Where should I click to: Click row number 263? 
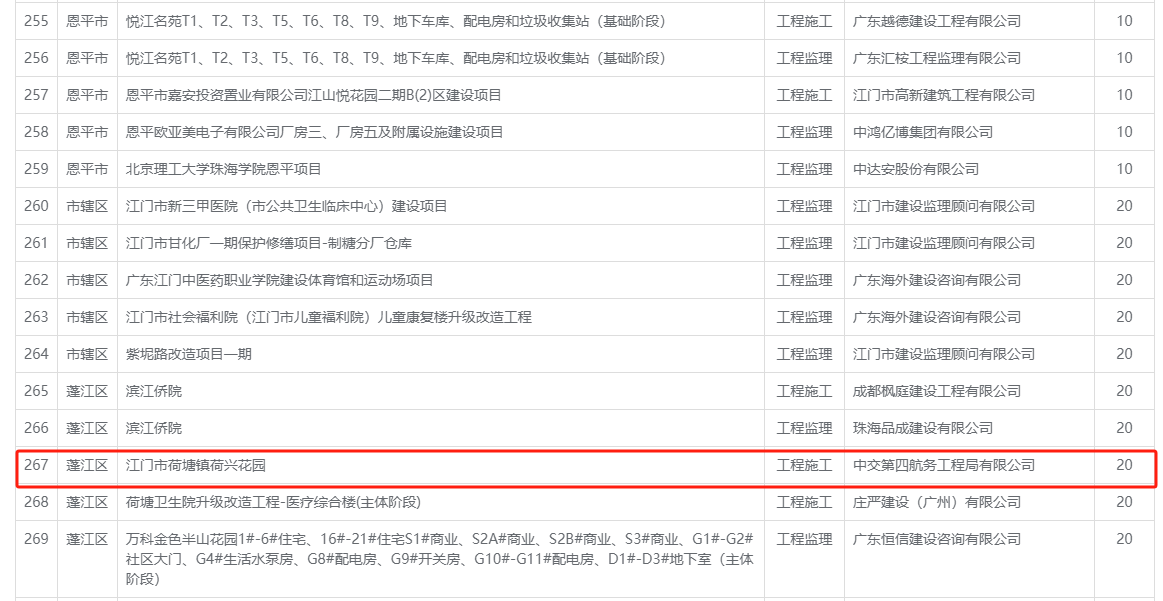click(36, 318)
